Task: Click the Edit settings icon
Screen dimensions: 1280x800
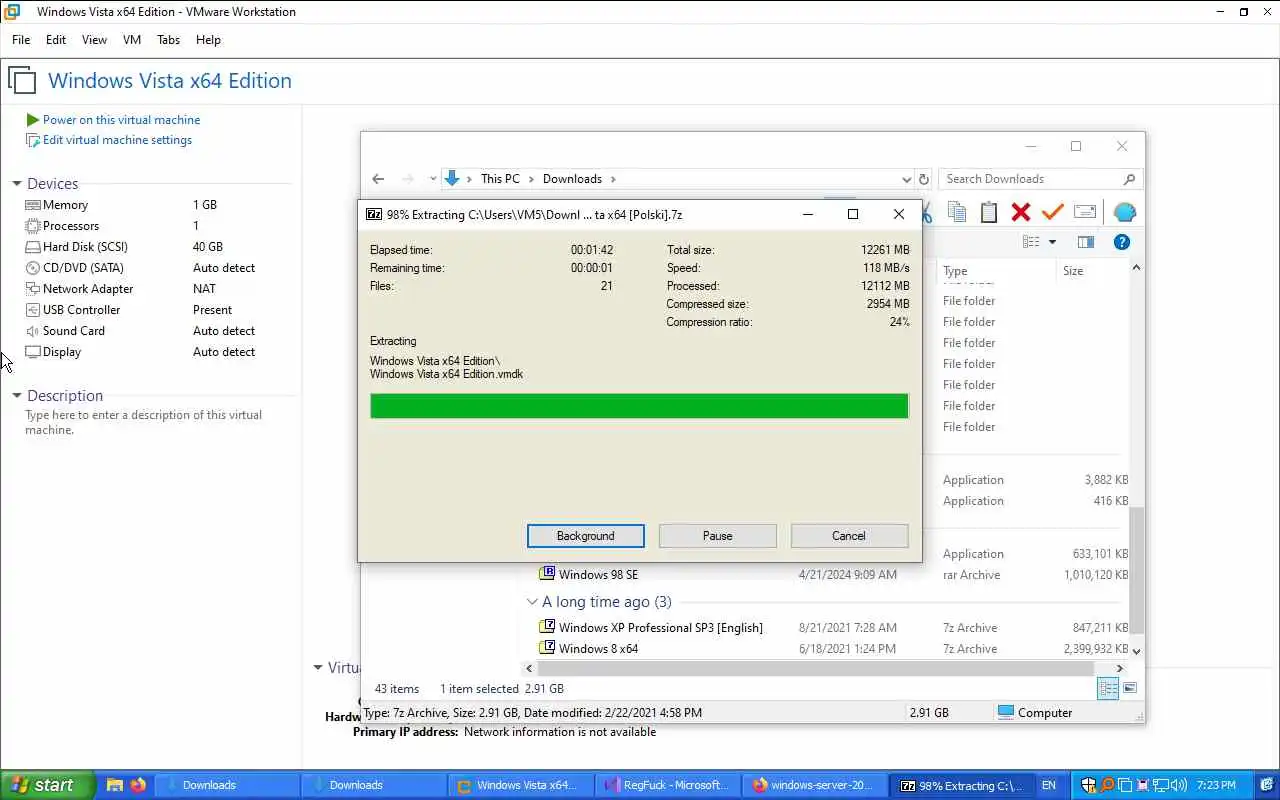Action: pos(33,140)
